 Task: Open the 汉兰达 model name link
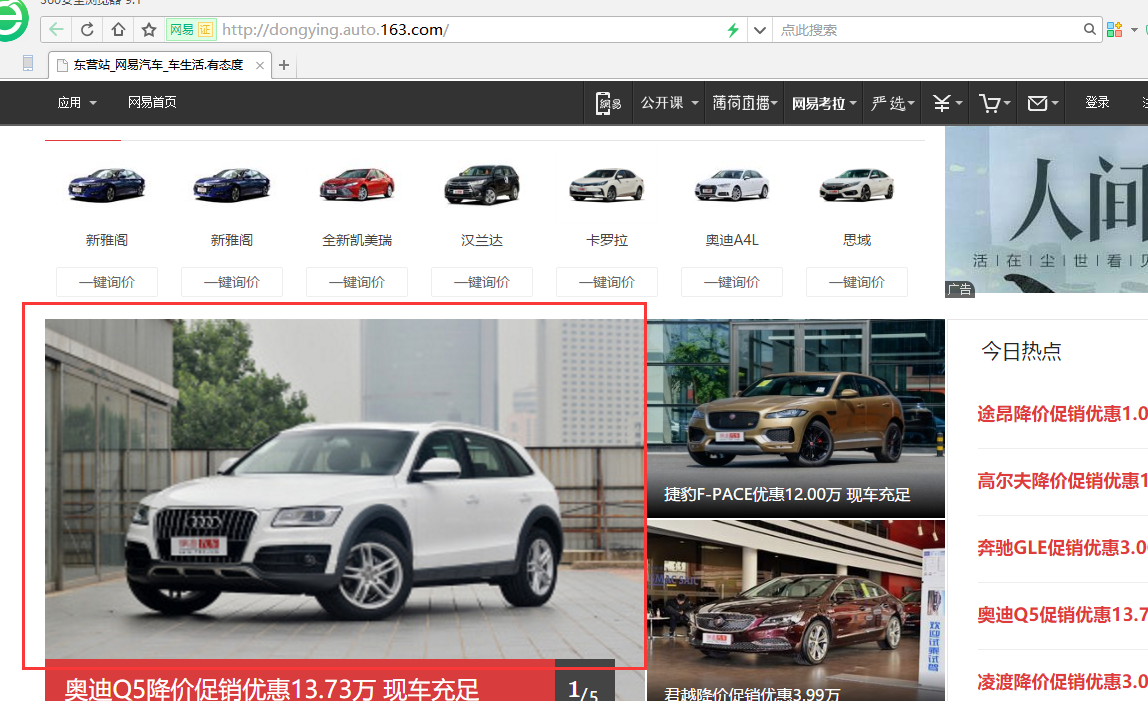point(482,240)
